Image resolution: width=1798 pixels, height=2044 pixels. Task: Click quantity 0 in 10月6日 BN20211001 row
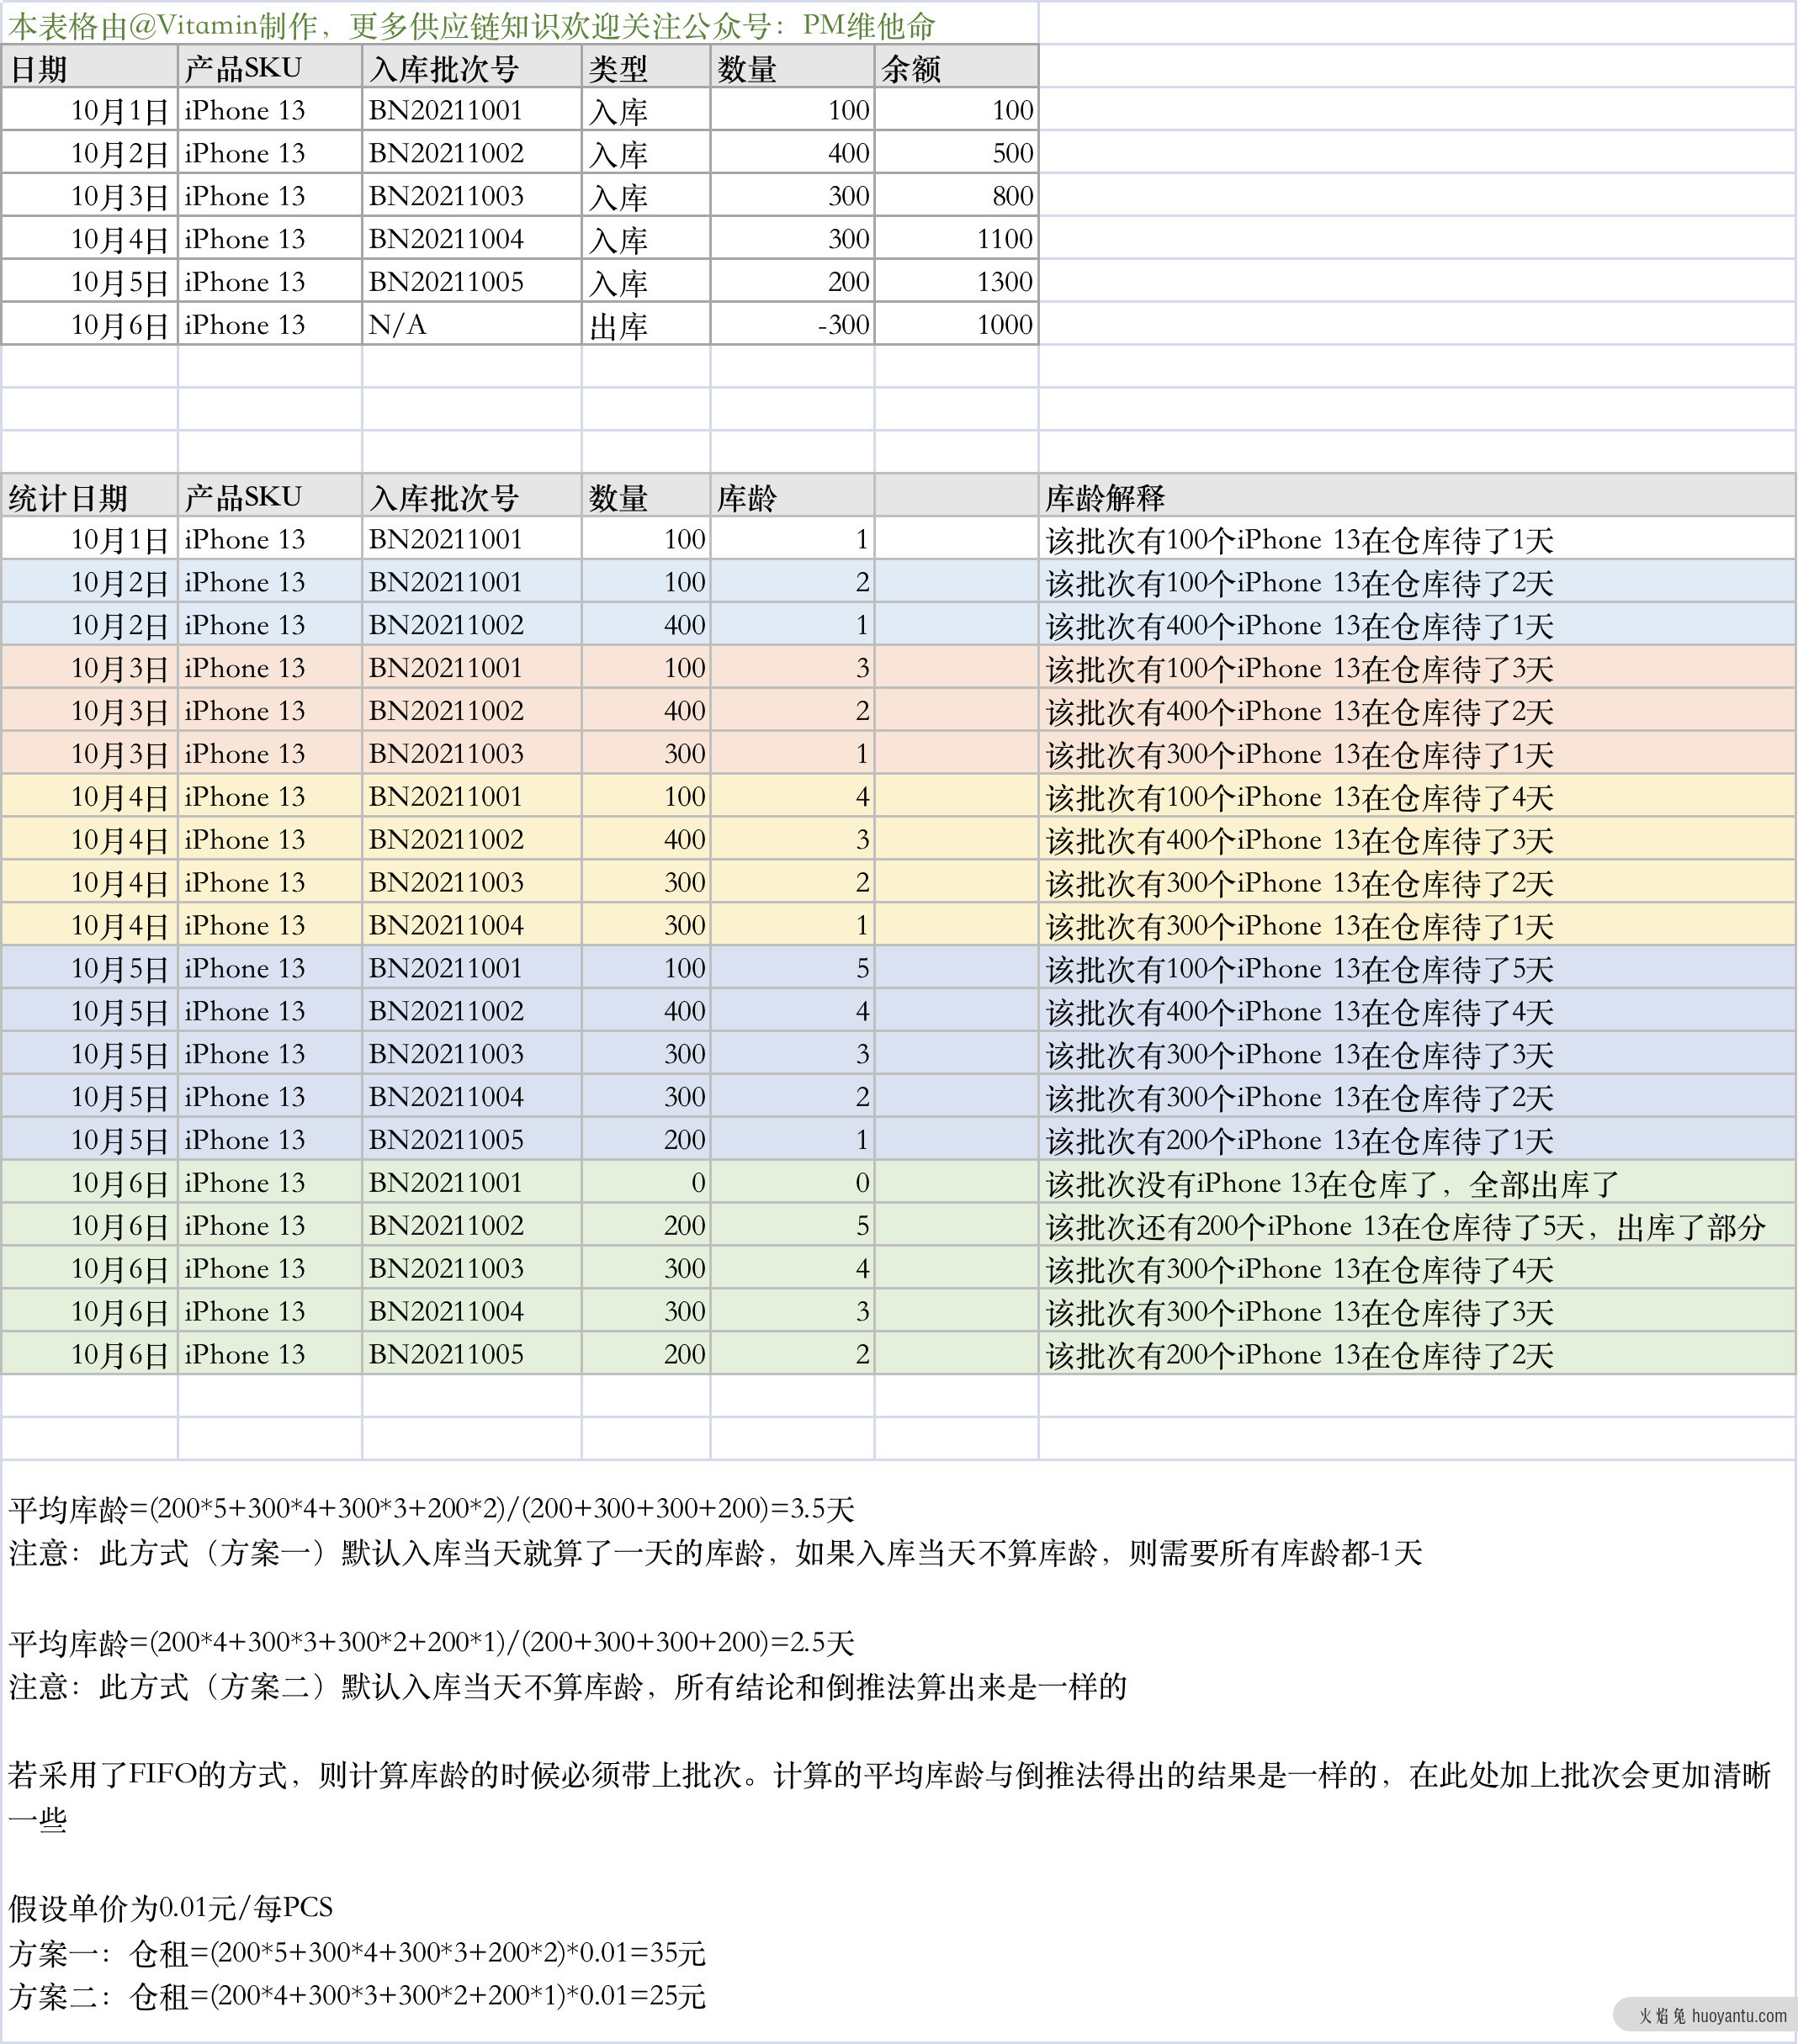pyautogui.click(x=646, y=1183)
